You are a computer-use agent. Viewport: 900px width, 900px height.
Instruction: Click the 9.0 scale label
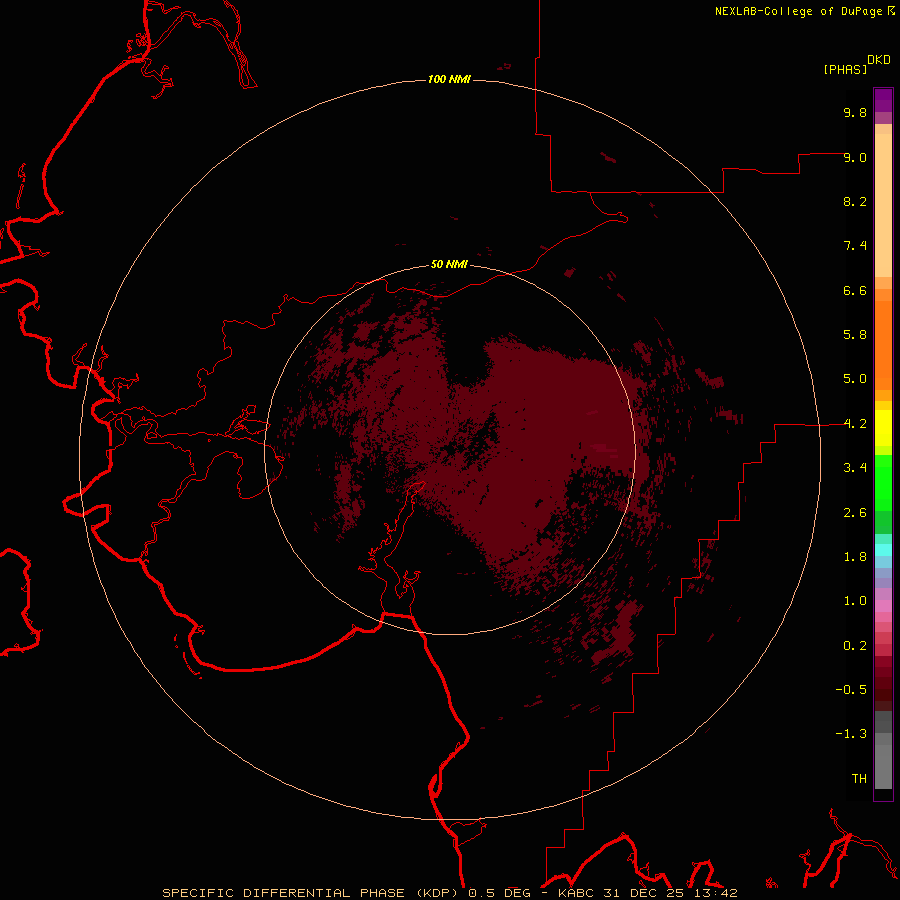point(855,157)
